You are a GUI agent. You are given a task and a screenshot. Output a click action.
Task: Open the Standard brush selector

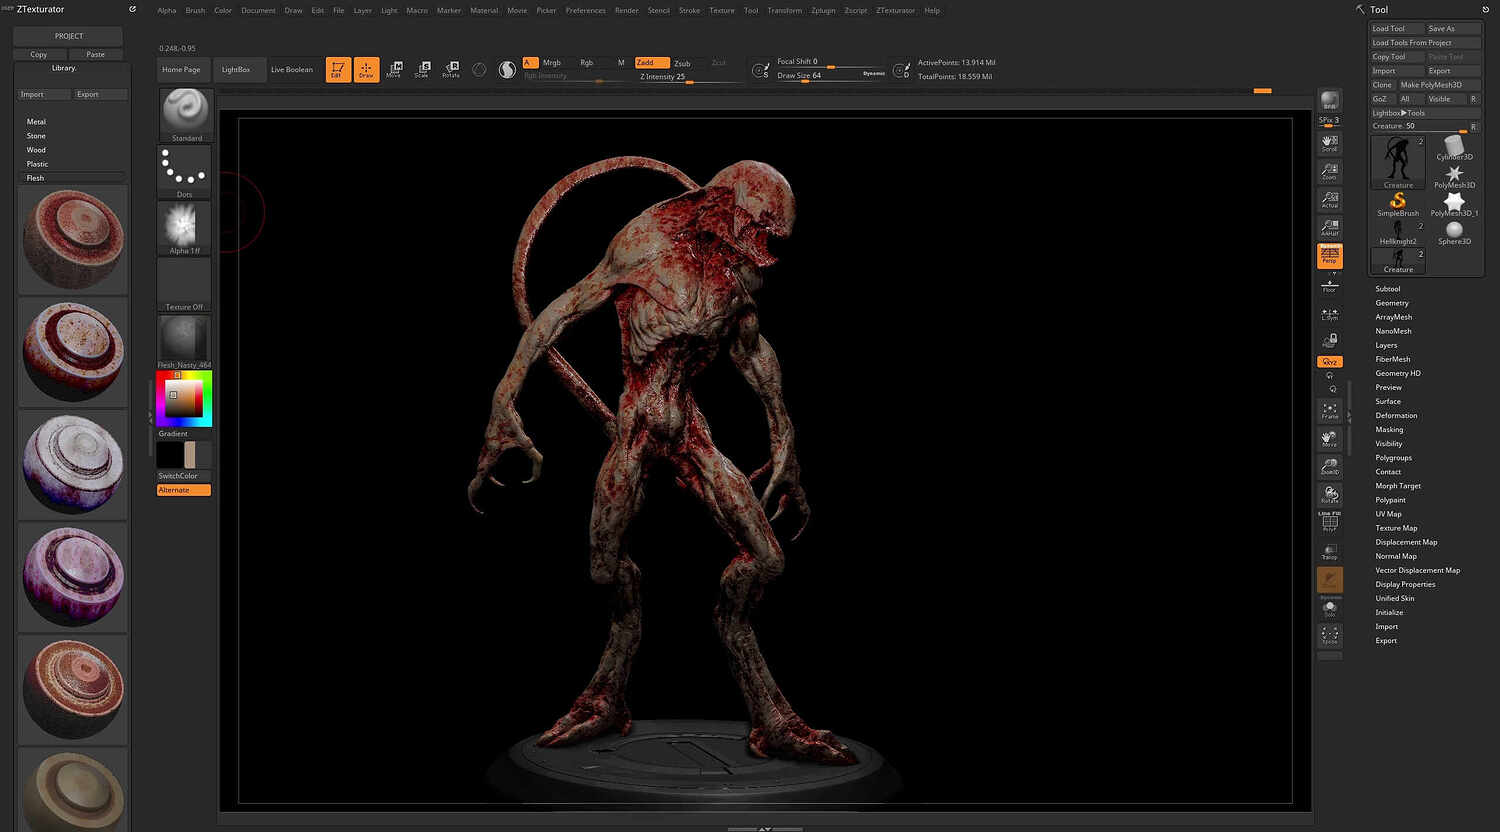[184, 110]
